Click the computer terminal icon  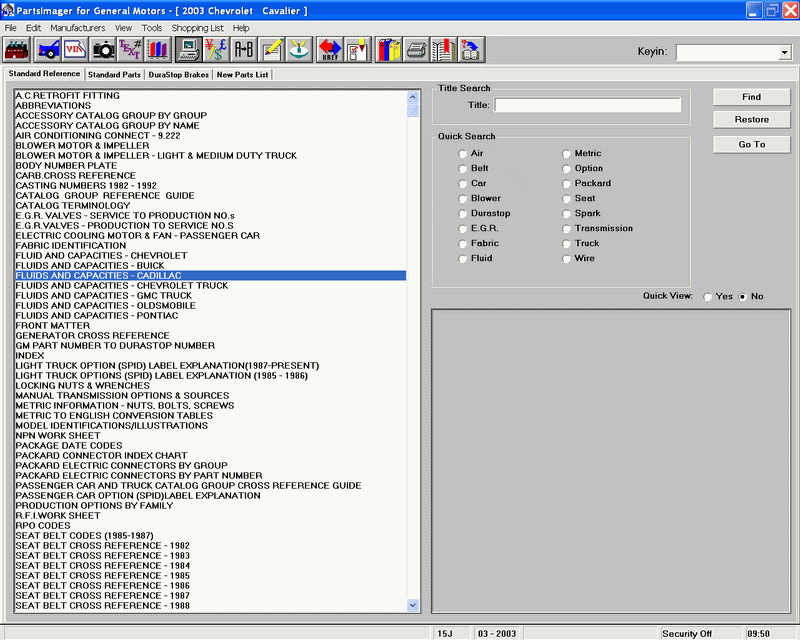pyautogui.click(x=189, y=50)
